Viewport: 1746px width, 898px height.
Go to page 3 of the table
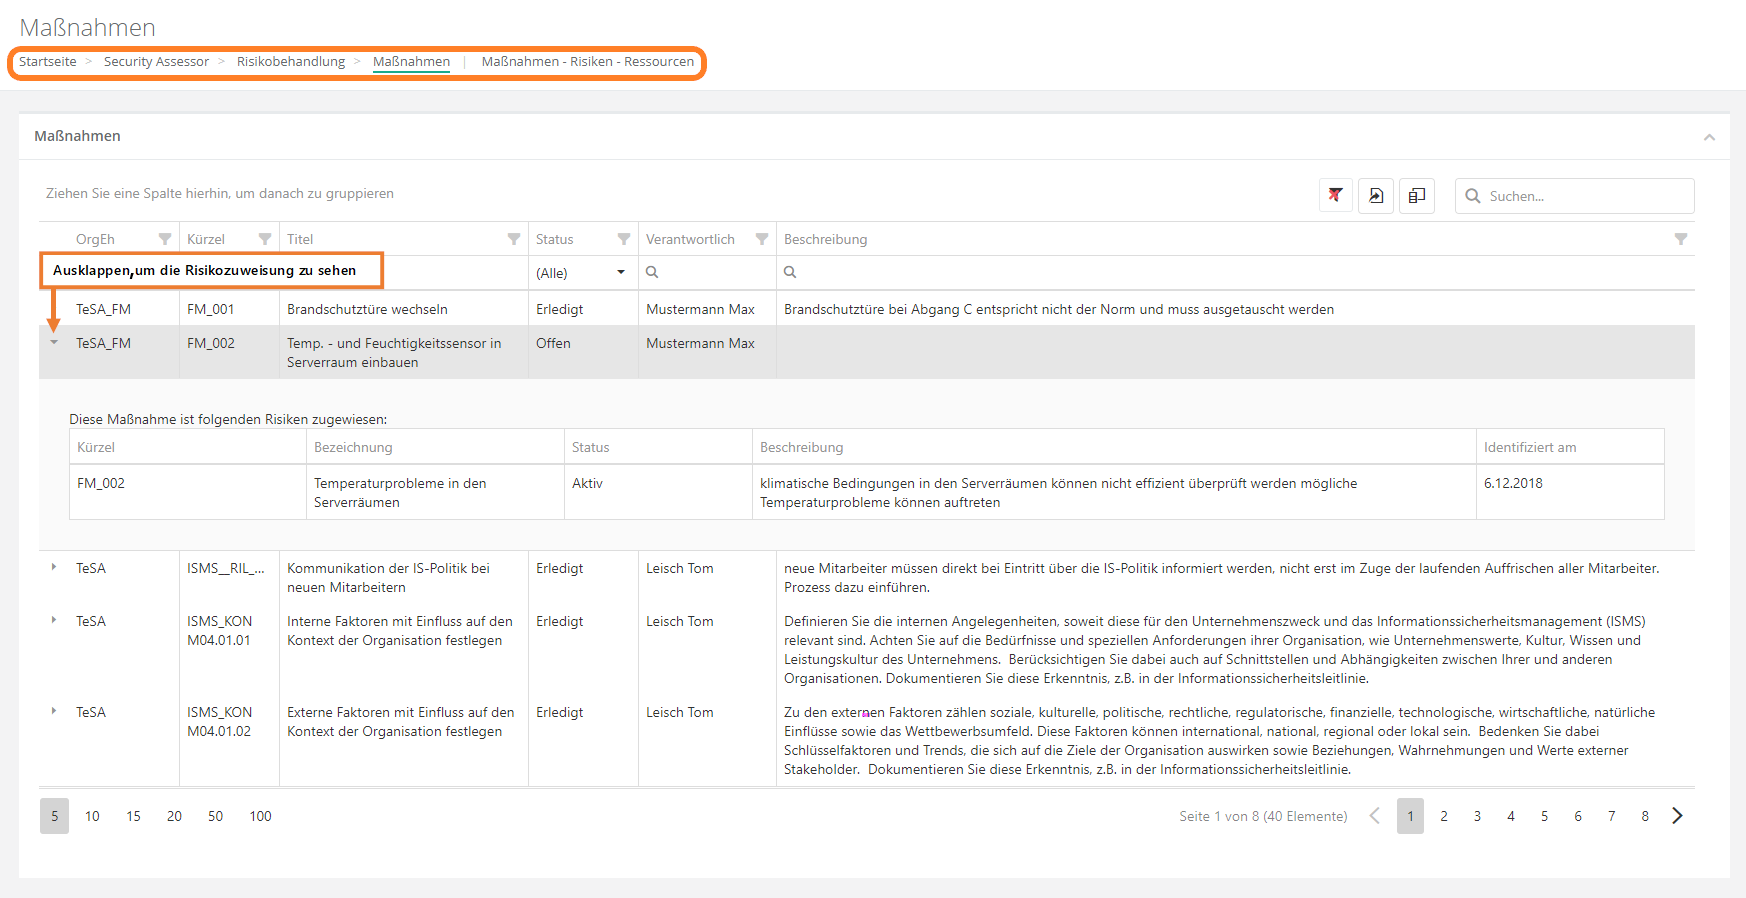tap(1477, 816)
